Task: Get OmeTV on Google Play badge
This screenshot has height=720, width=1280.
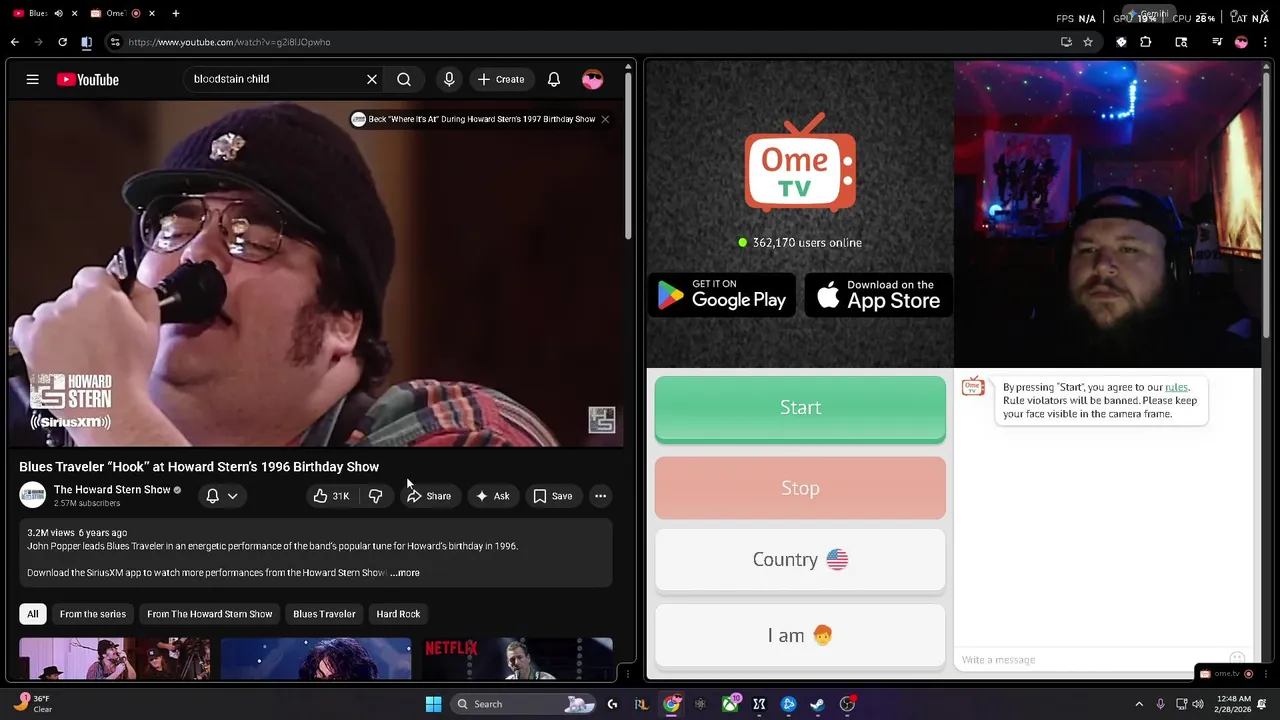Action: (x=722, y=295)
